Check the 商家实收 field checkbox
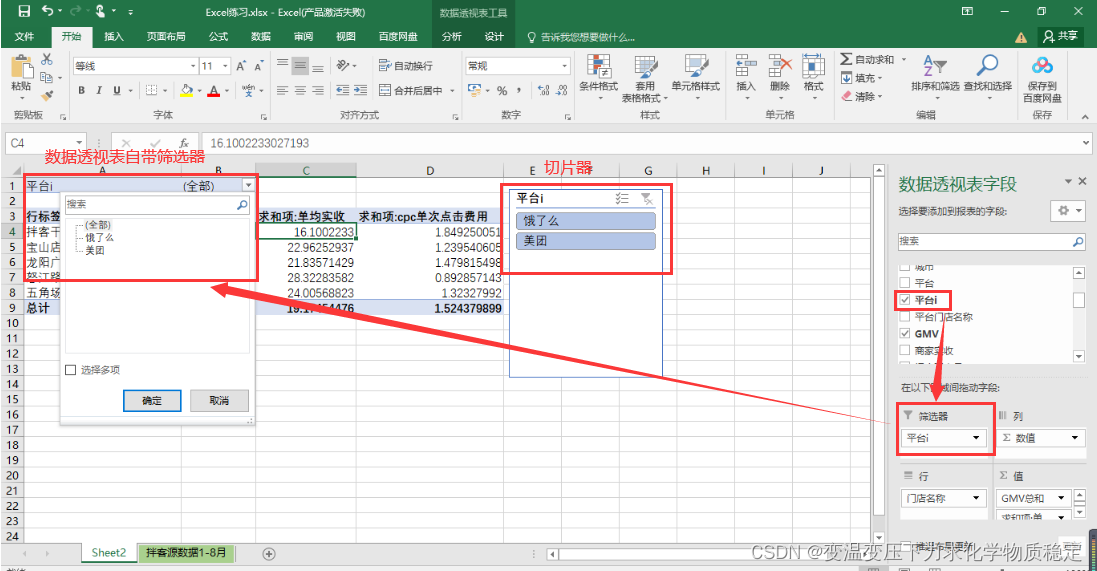This screenshot has height=571, width=1097. point(905,350)
